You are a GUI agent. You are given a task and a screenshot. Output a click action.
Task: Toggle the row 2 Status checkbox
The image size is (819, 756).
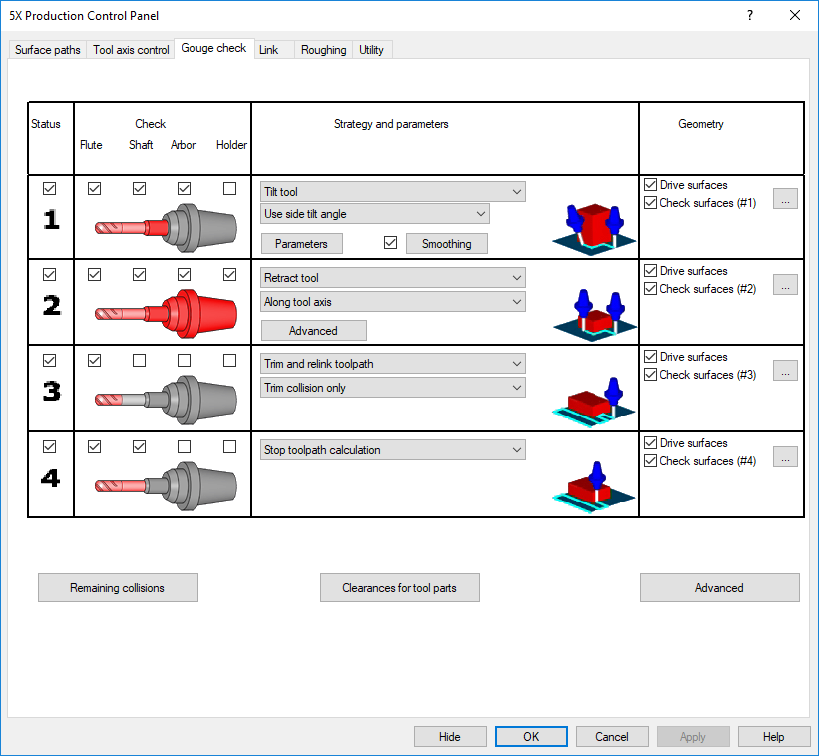click(50, 275)
